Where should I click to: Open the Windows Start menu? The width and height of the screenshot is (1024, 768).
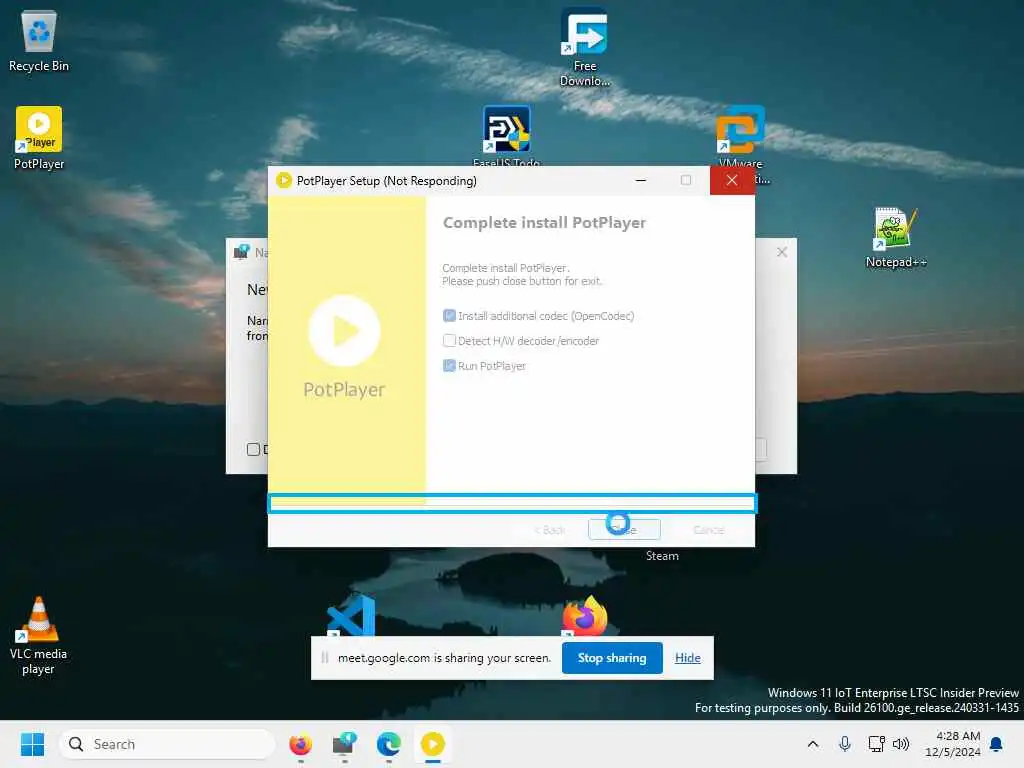coord(32,744)
